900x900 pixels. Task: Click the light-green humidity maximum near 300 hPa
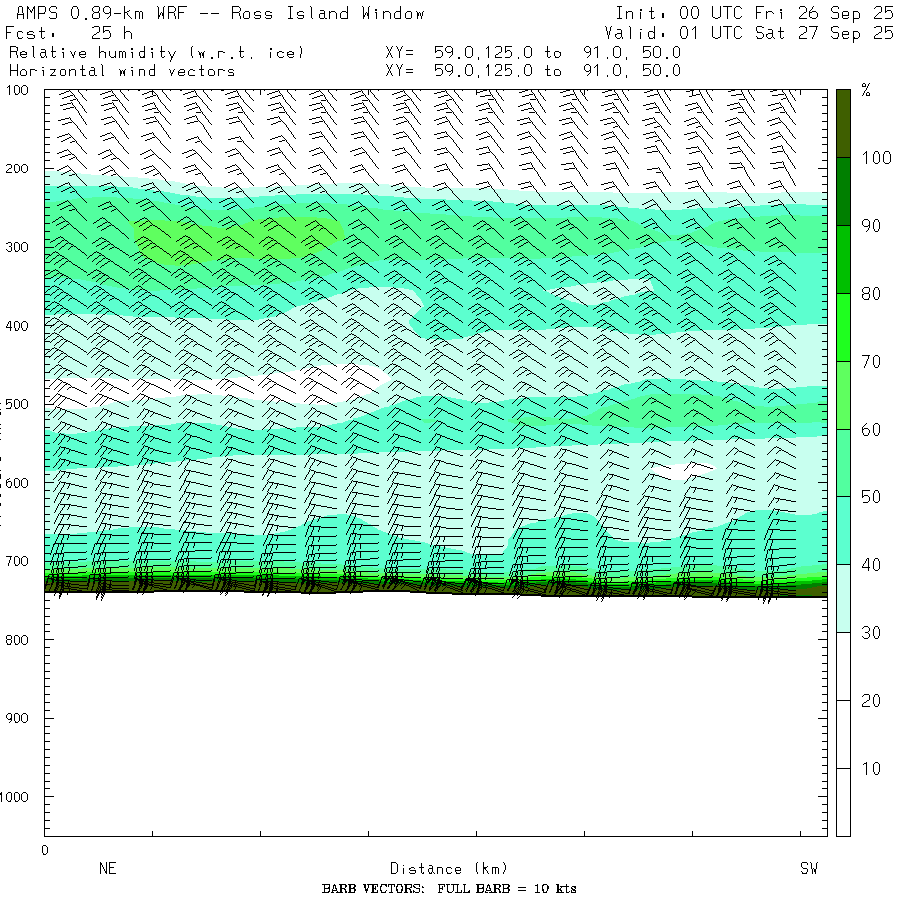point(235,240)
